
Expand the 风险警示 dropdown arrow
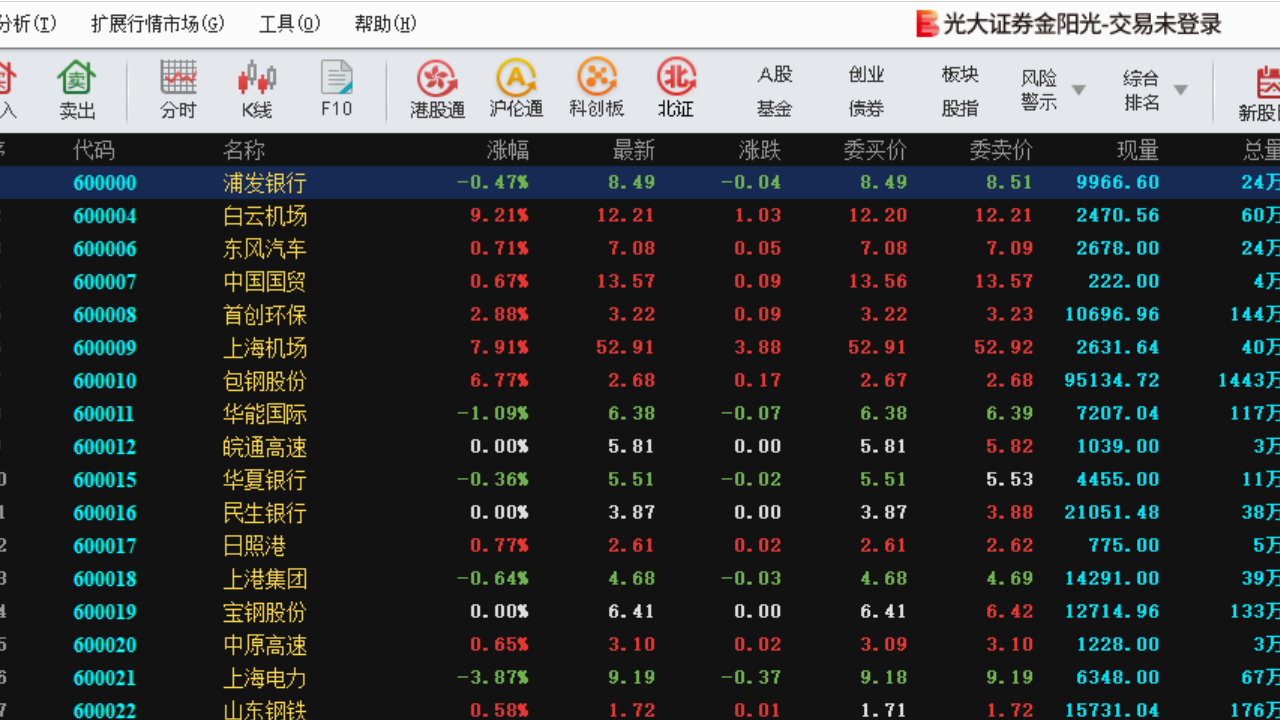click(1080, 88)
